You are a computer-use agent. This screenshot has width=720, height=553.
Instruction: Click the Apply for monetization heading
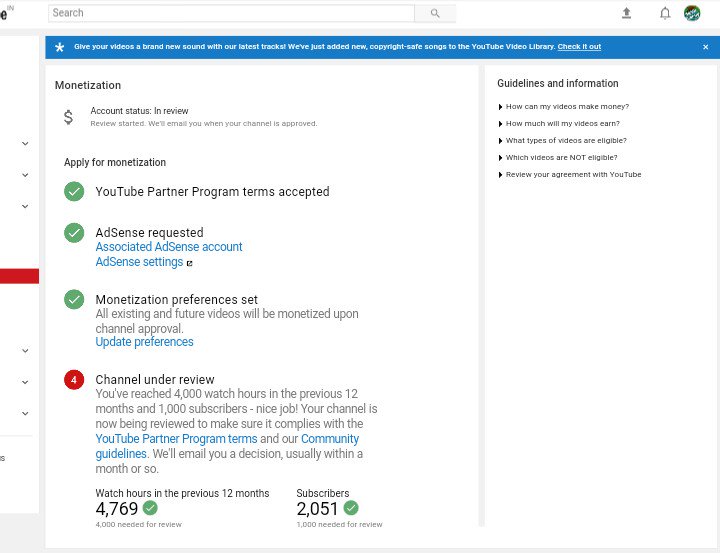click(115, 163)
